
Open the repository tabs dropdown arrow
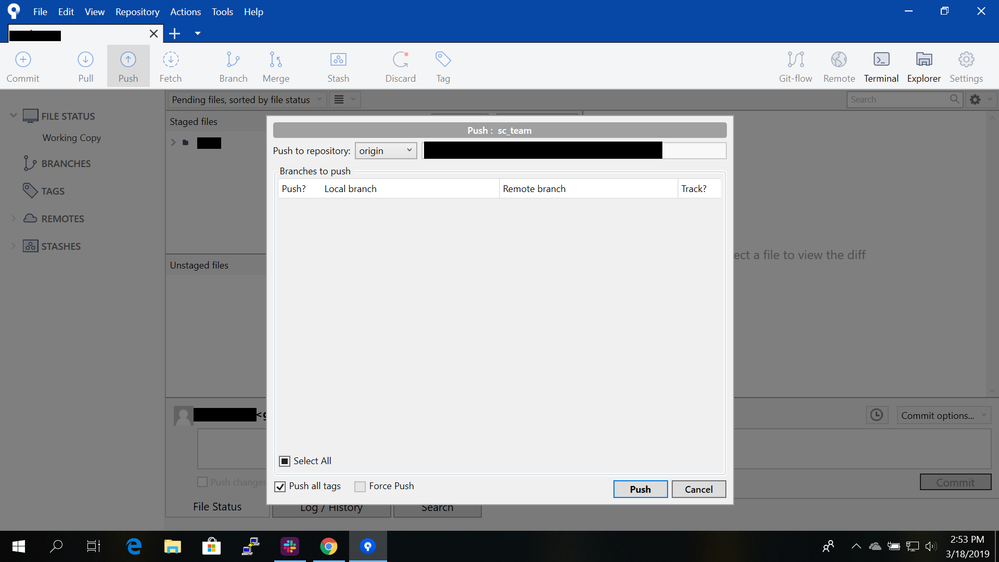click(x=198, y=33)
